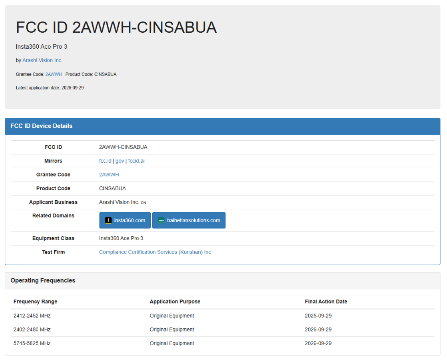Open the gov mirror link
Viewport: 447px width, 360px height.
coord(120,161)
